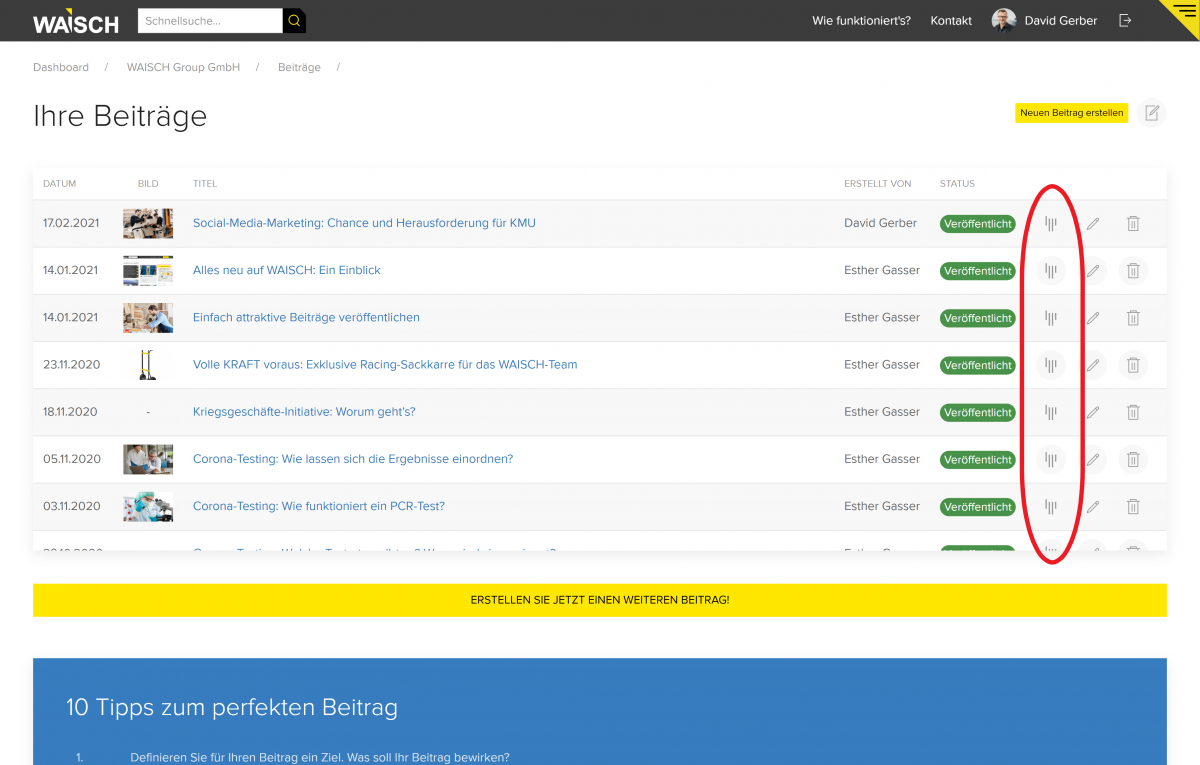Delete the Kriegsgeschäfte-Initiative post
Screen dimensions: 1200x765
(x=1133, y=412)
